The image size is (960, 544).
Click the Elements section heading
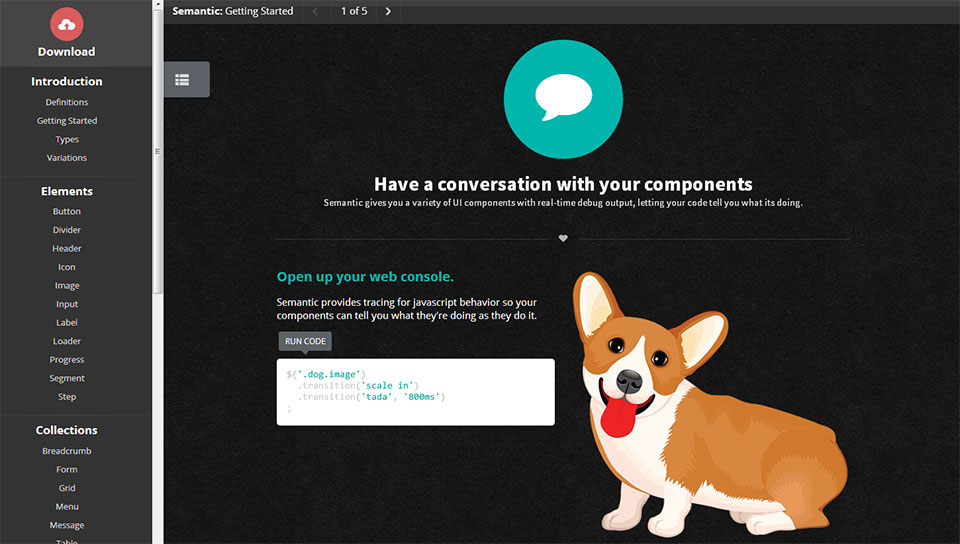(67, 191)
